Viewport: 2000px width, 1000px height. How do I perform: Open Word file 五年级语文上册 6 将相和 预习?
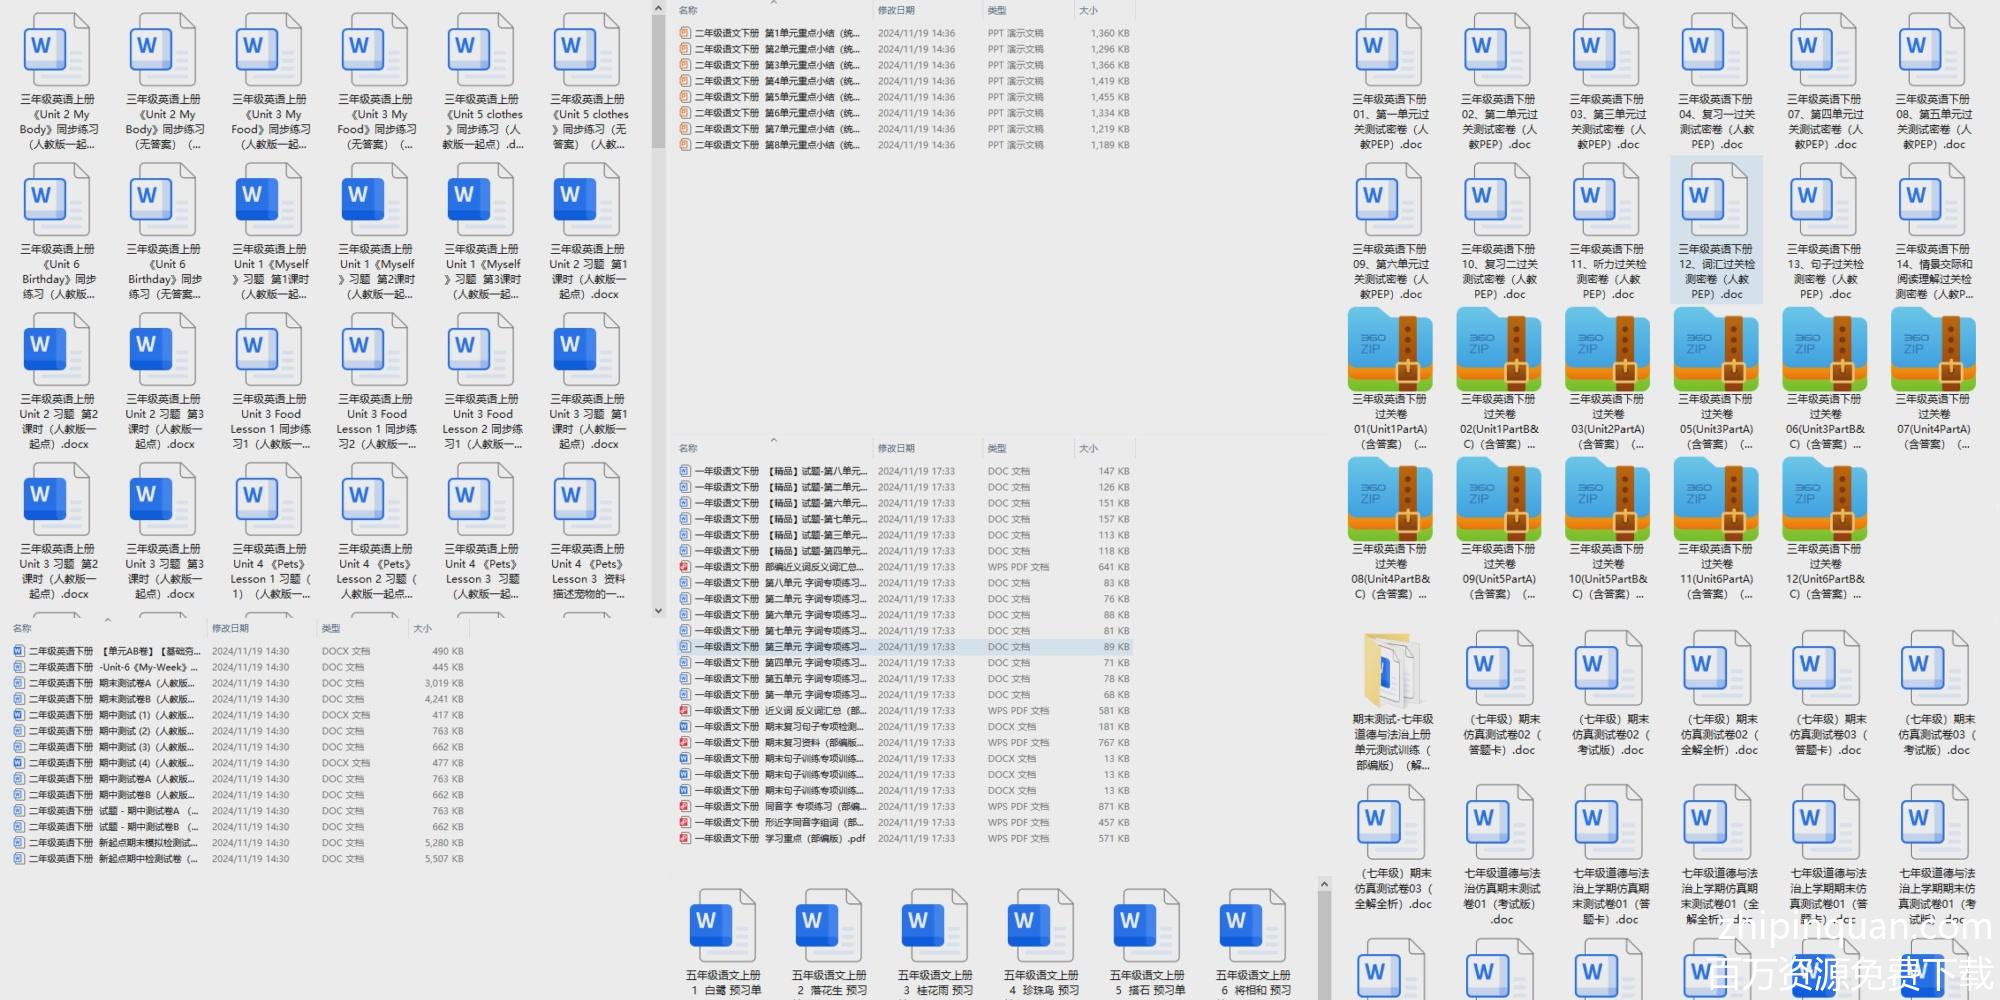pyautogui.click(x=1253, y=925)
